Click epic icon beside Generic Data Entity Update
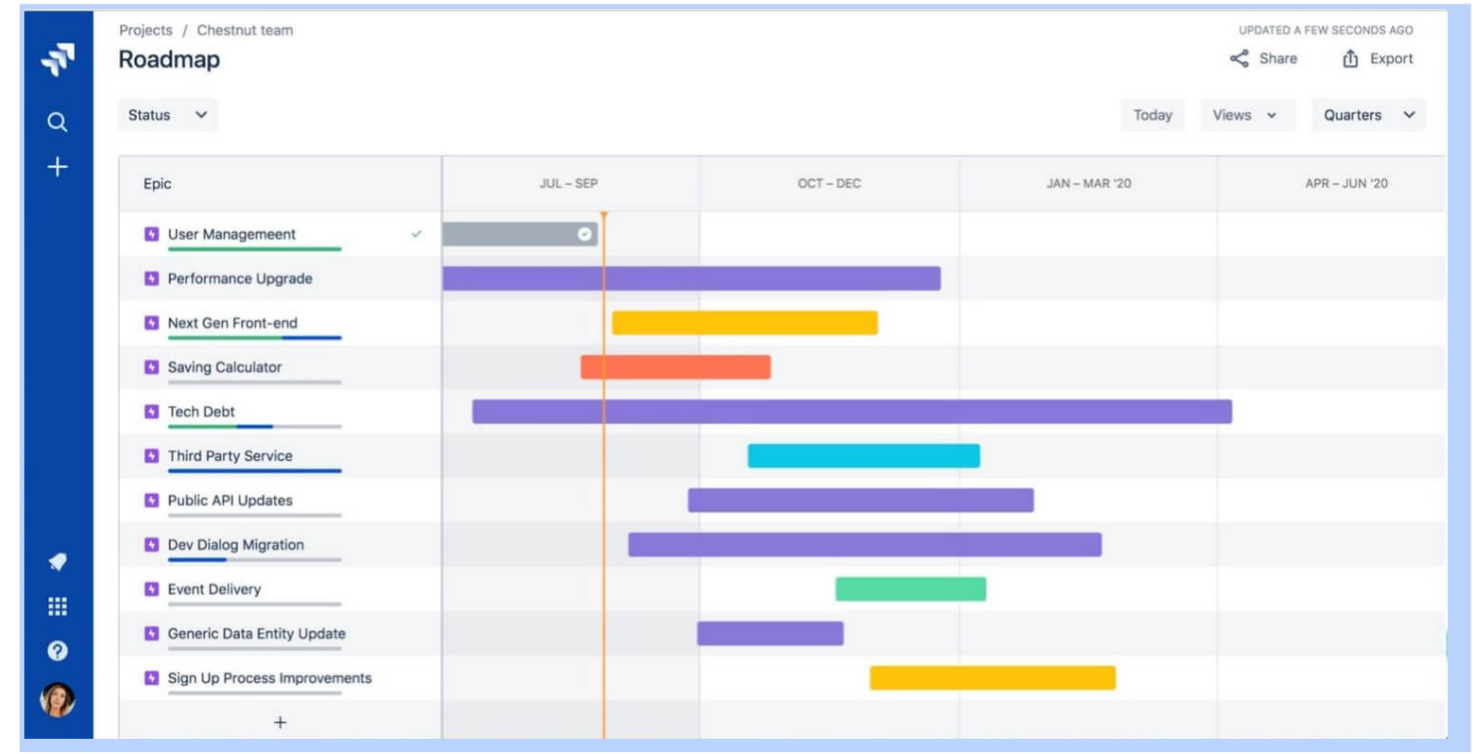Screen dimensions: 1482x754 tap(152, 633)
